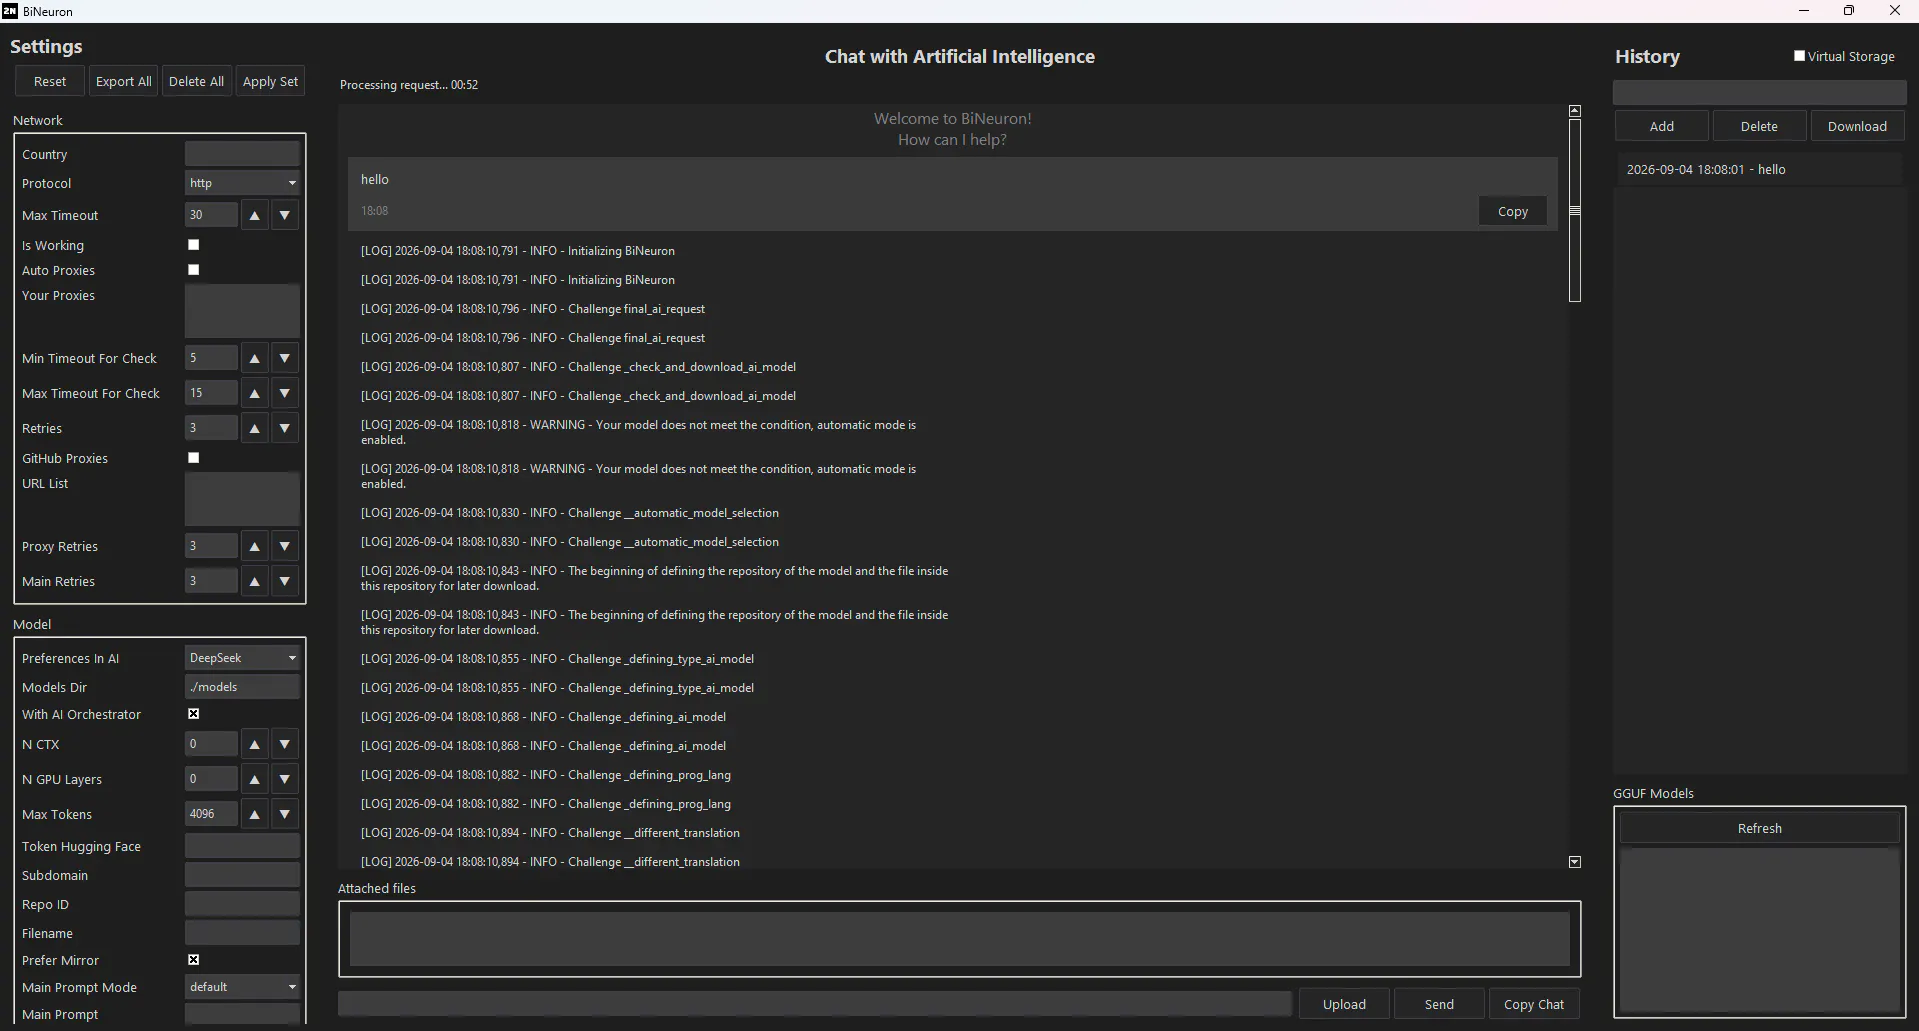
Task: Click Delete All button
Action: [196, 82]
